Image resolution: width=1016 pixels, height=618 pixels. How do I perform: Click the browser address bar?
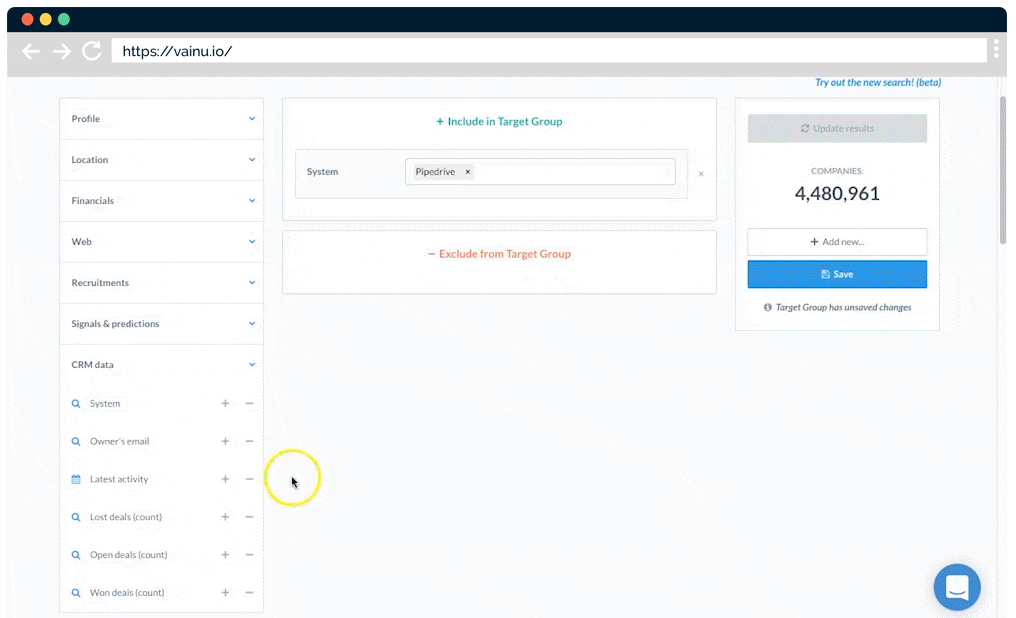548,51
